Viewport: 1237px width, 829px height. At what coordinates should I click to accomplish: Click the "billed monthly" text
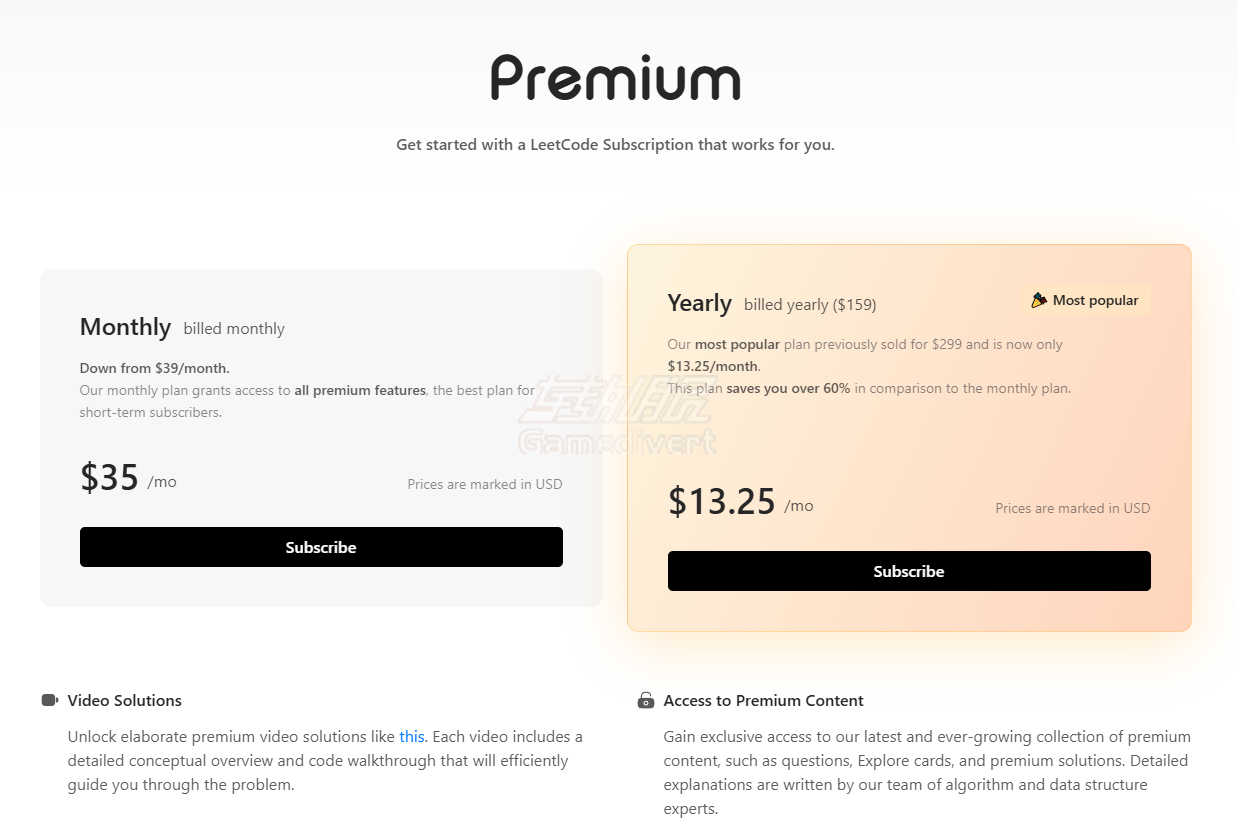tap(234, 329)
